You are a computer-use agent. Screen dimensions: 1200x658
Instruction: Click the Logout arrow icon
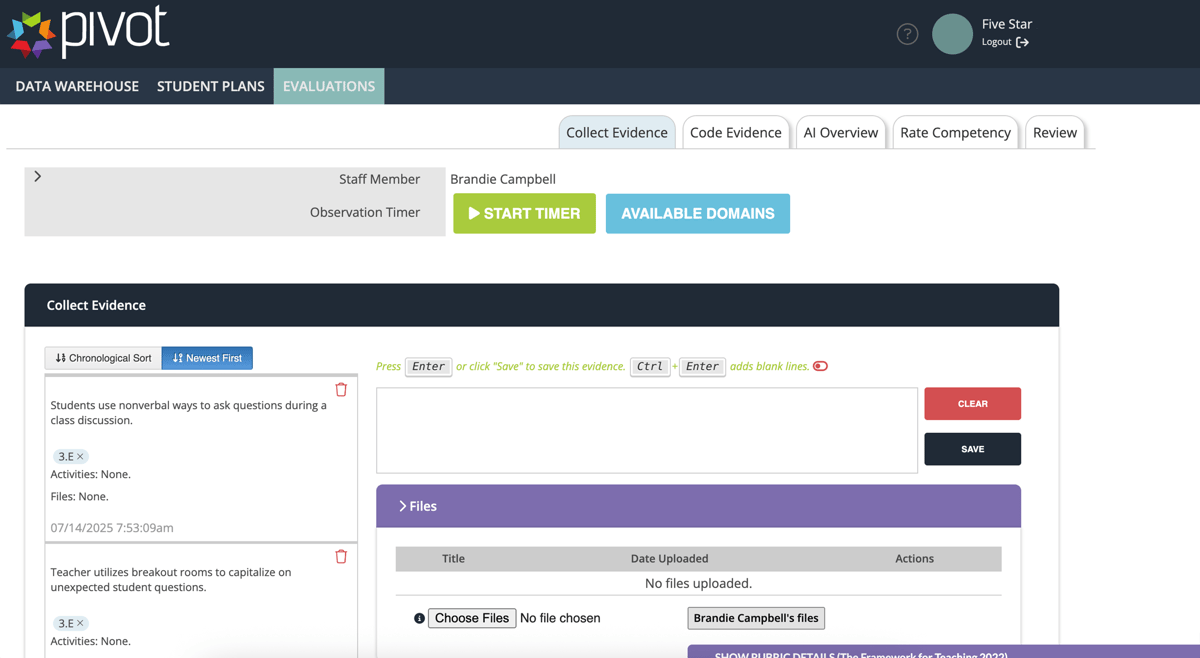pyautogui.click(x=1022, y=42)
